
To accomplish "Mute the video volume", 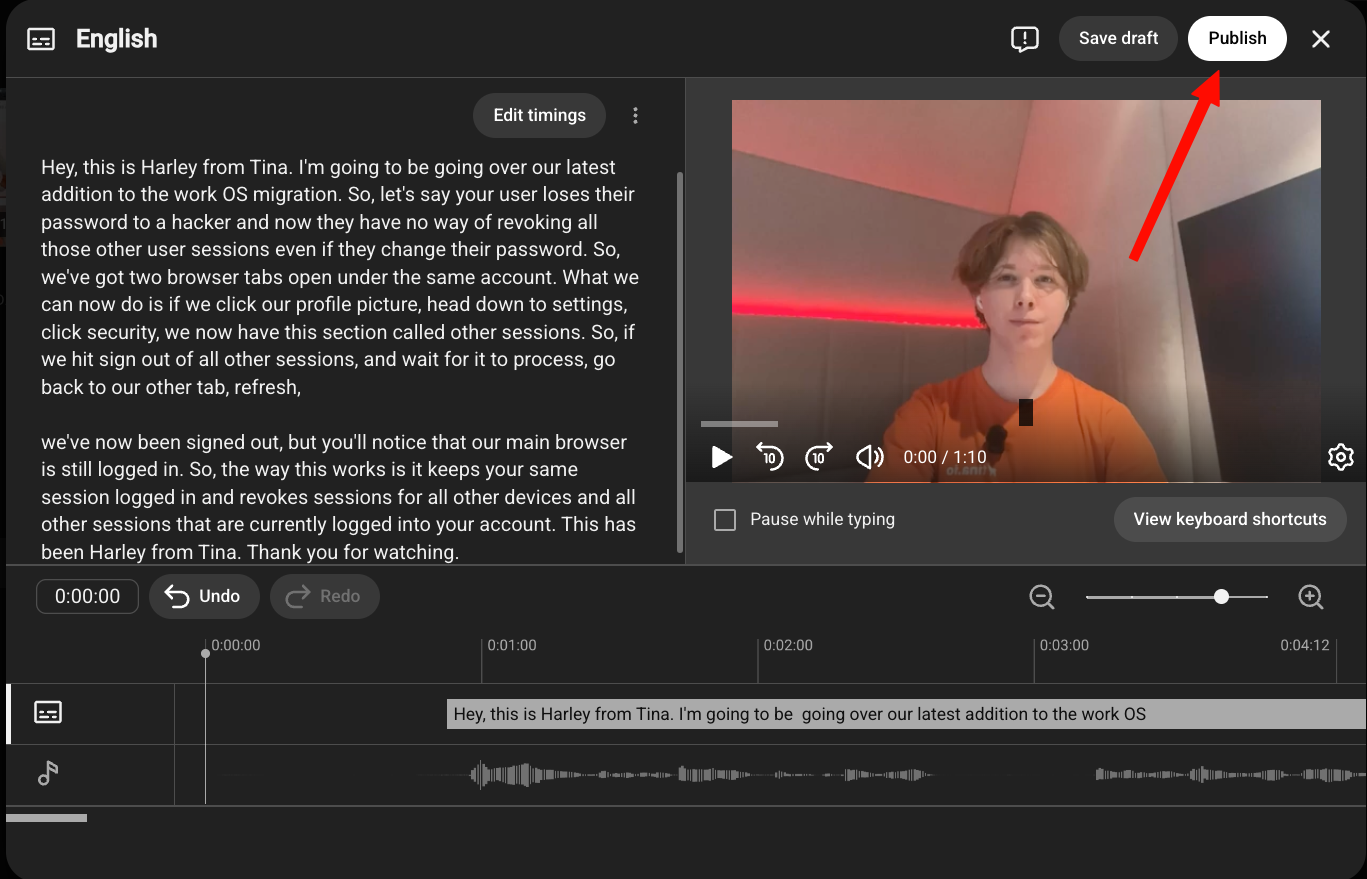I will click(870, 457).
